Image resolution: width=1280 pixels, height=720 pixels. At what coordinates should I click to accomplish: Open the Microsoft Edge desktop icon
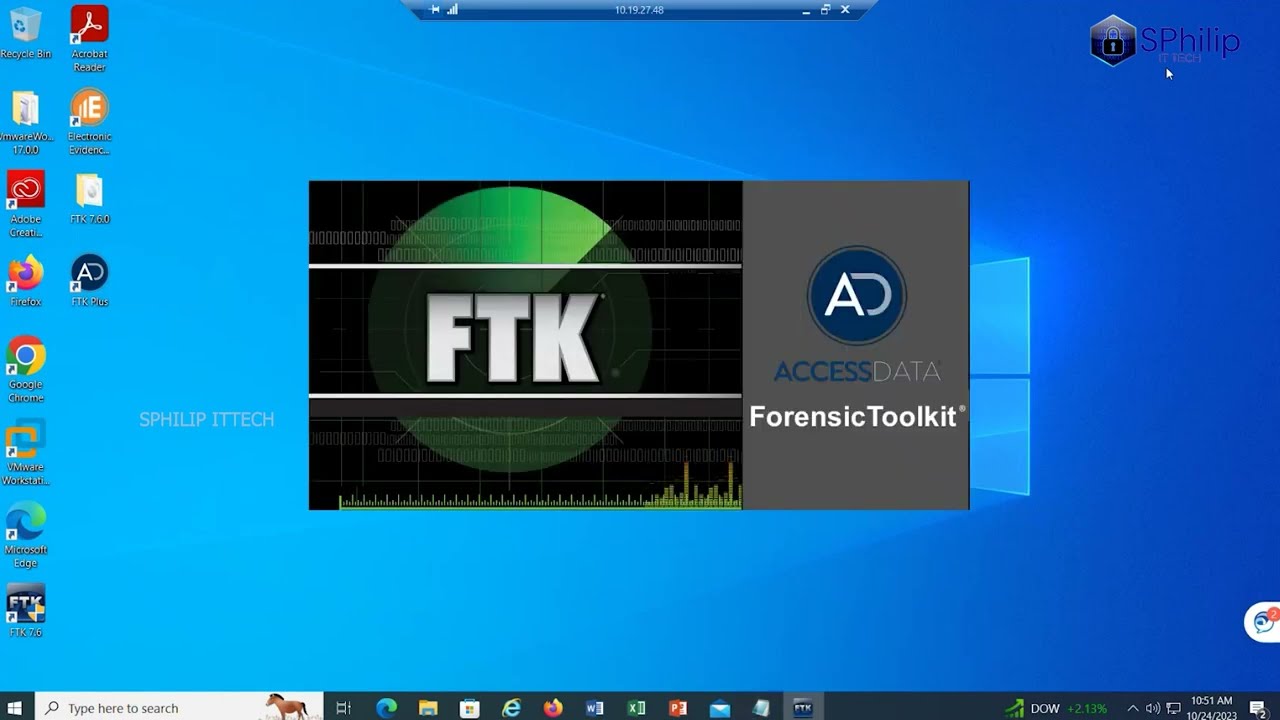pos(25,536)
